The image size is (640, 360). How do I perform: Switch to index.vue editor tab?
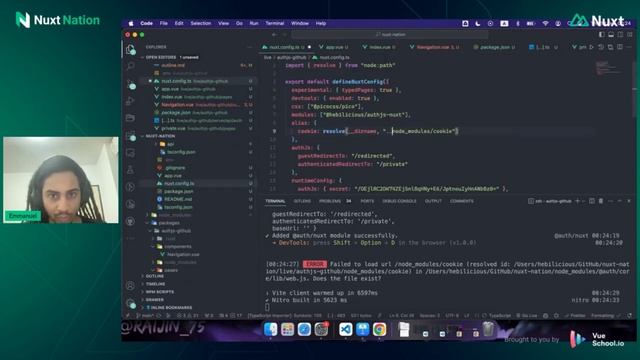pyautogui.click(x=379, y=47)
